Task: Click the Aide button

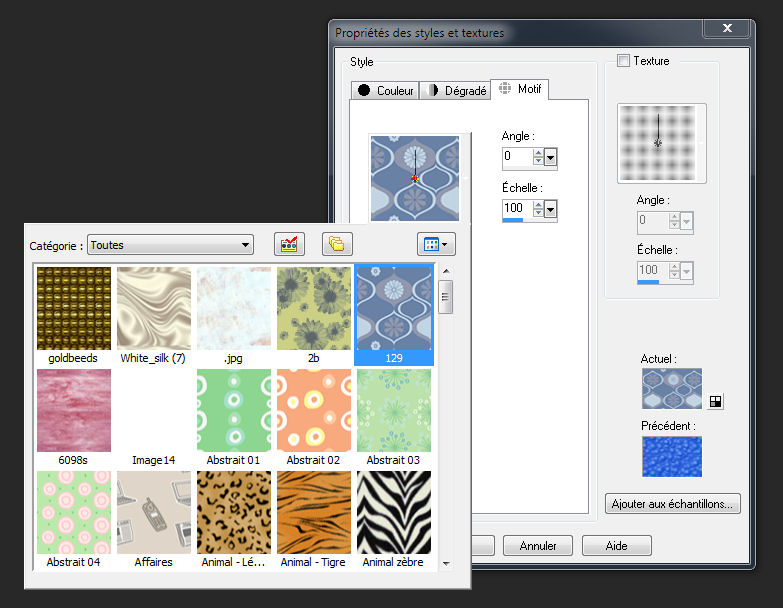Action: coord(616,546)
